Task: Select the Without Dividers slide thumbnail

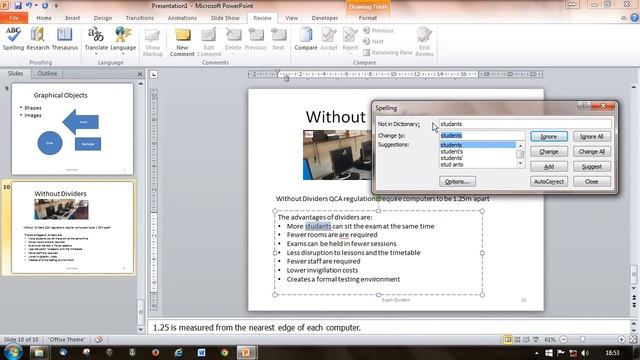Action: pyautogui.click(x=72, y=227)
